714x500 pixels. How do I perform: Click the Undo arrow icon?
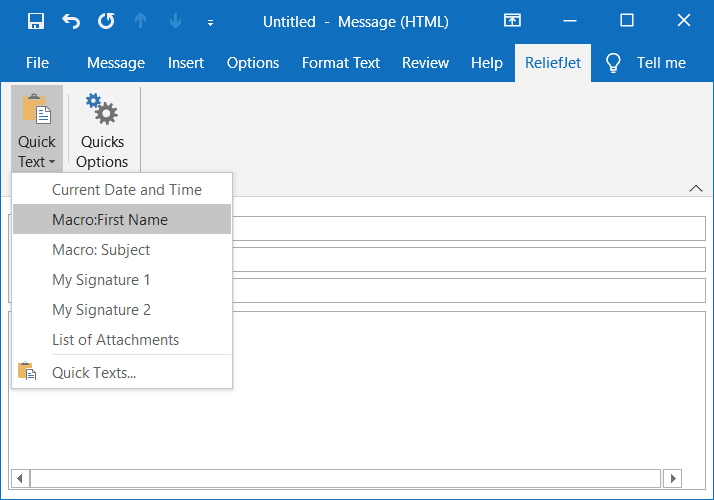tap(71, 21)
